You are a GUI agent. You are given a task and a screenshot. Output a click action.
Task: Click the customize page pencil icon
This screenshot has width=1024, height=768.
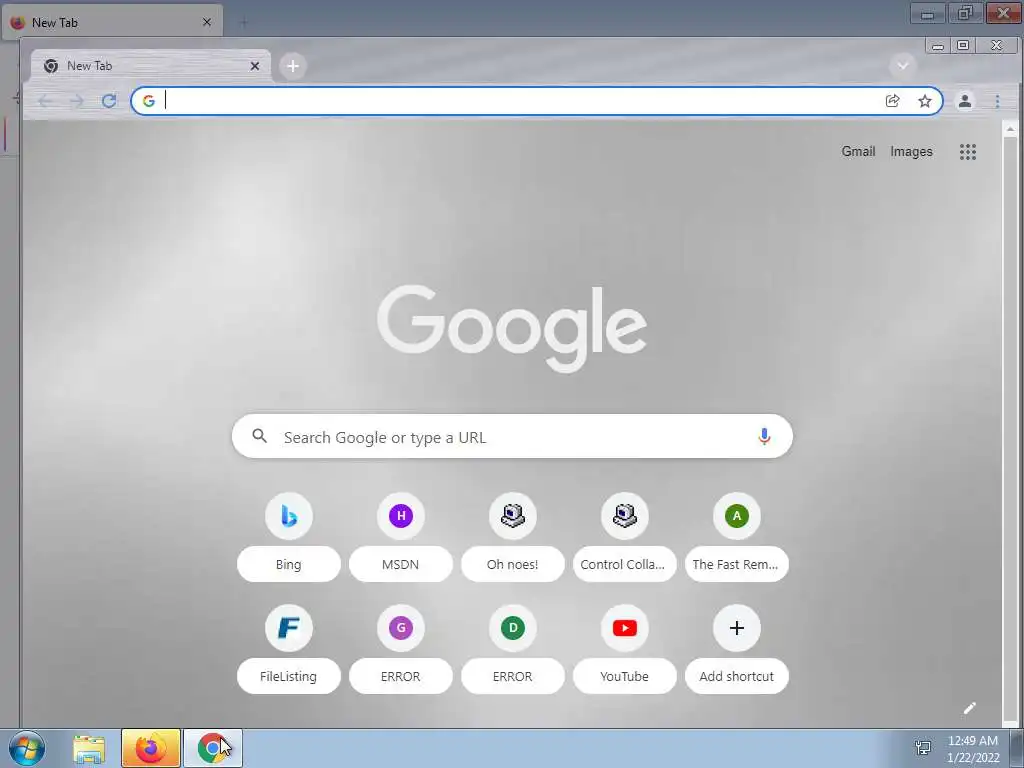pos(970,709)
